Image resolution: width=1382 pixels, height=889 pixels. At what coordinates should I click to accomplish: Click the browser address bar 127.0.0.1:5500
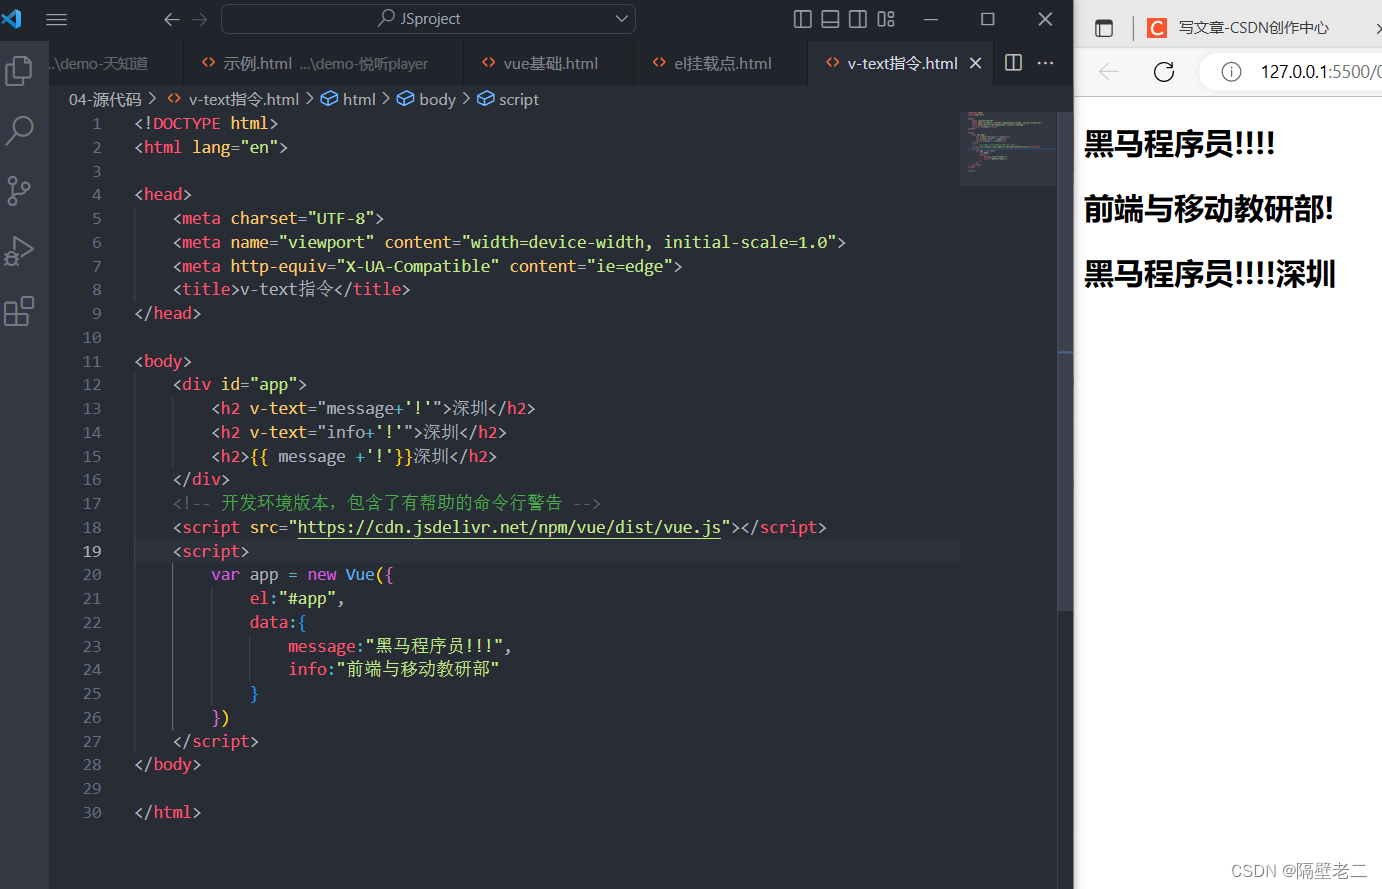click(1320, 71)
